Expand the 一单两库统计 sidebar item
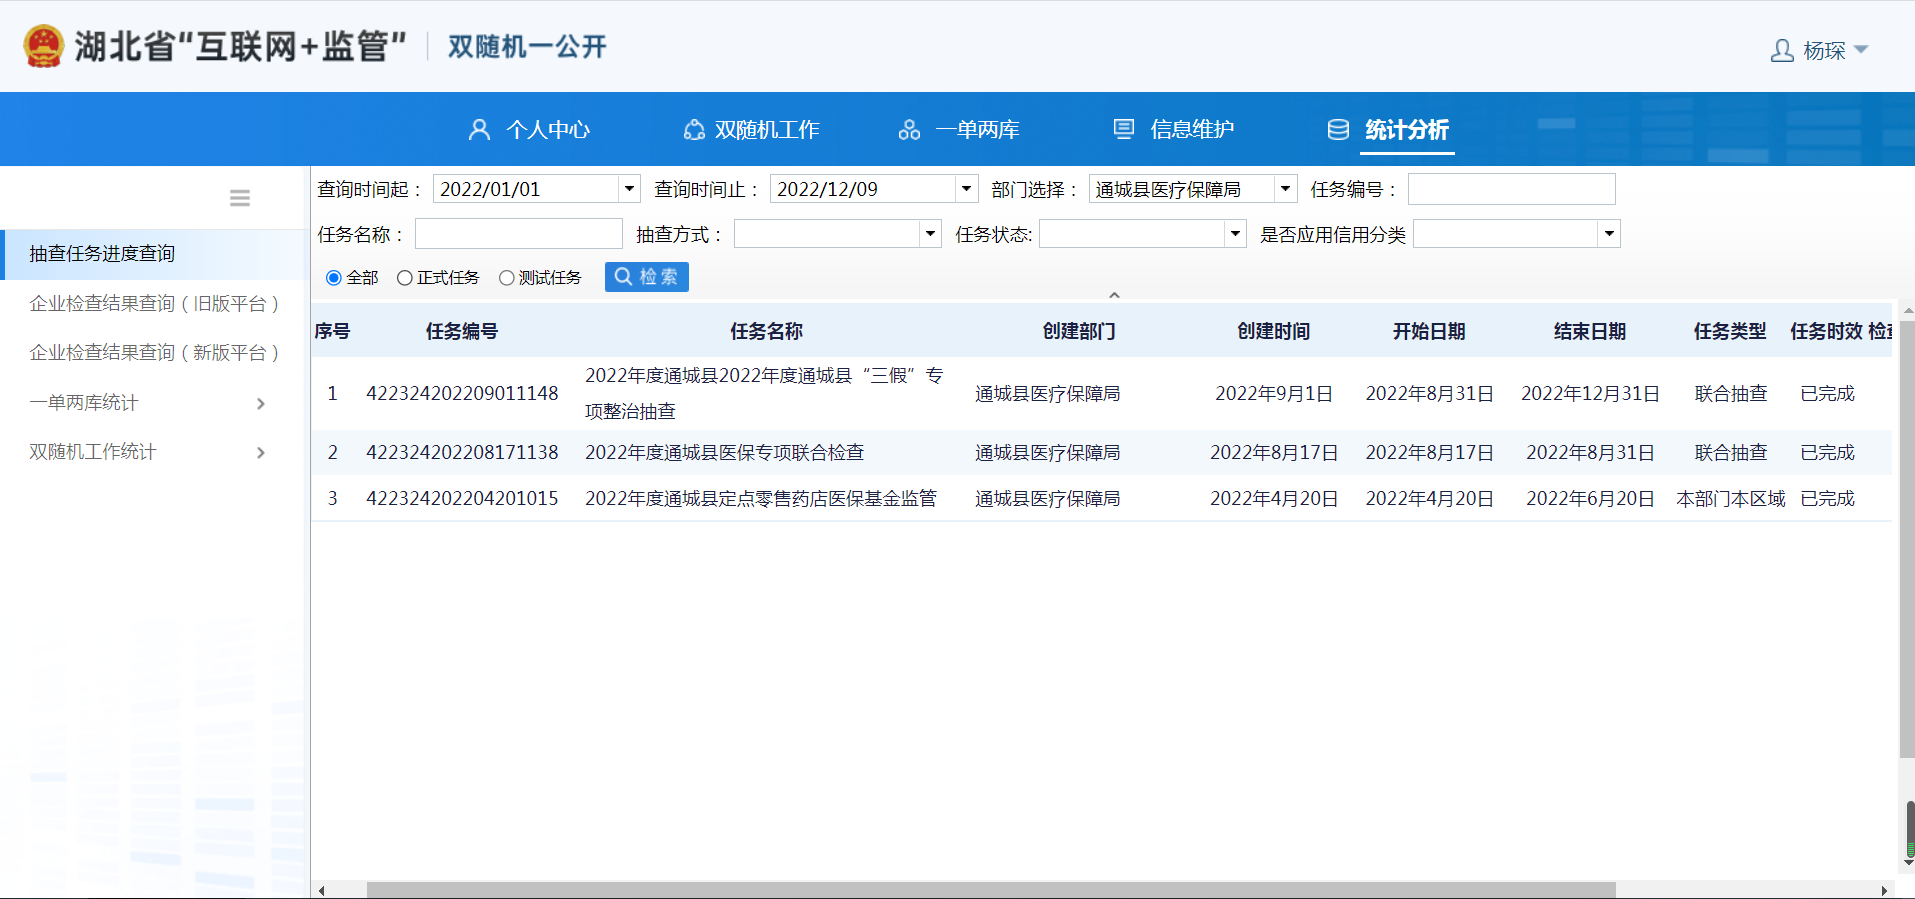The image size is (1915, 899). pos(150,402)
